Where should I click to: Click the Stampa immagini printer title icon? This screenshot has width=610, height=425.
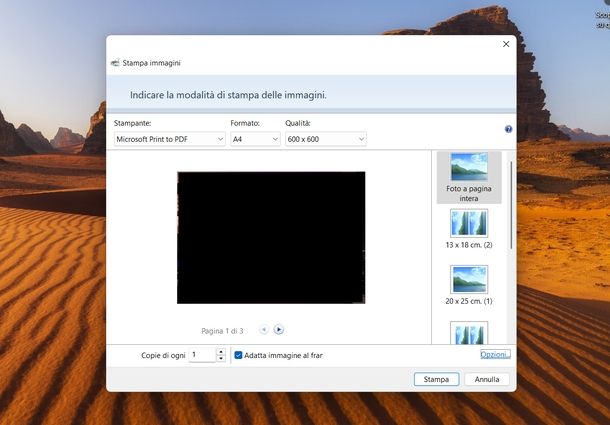pos(115,63)
